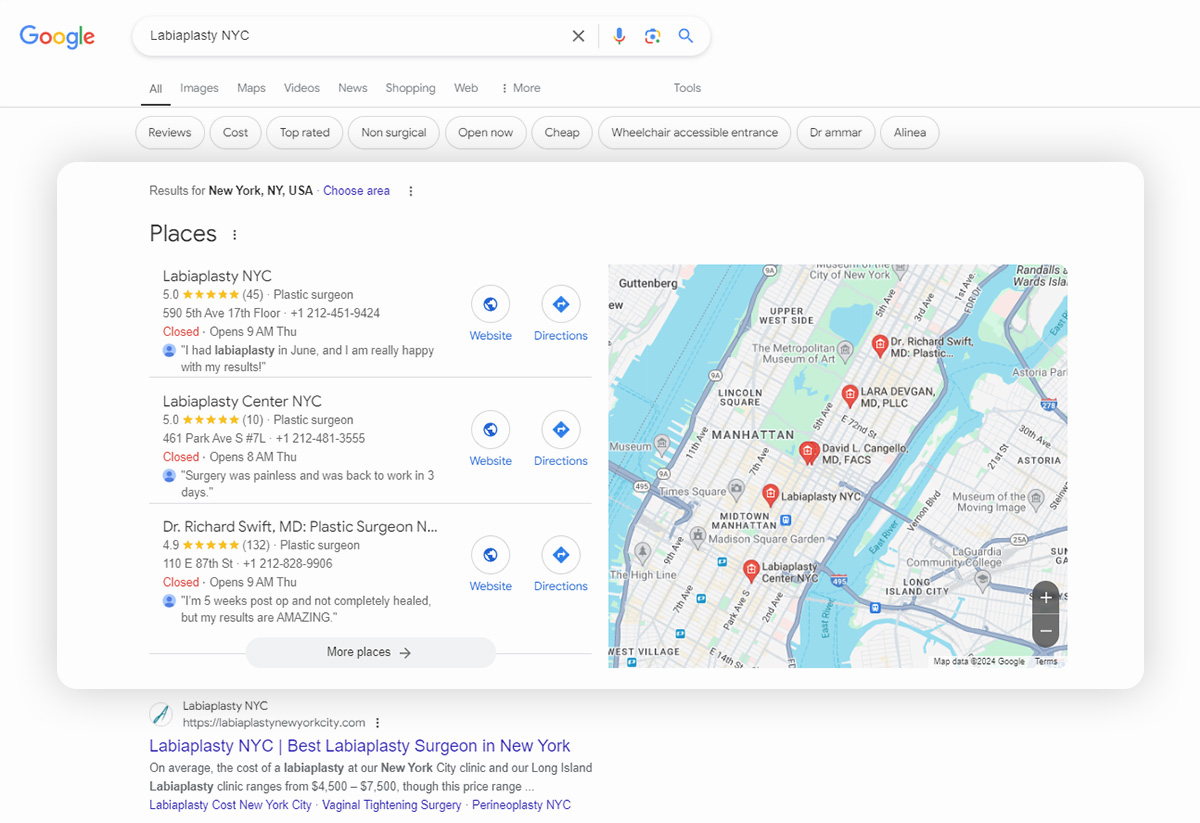Image resolution: width=1200 pixels, height=823 pixels.
Task: Expand the More search categories menu
Action: click(x=520, y=88)
